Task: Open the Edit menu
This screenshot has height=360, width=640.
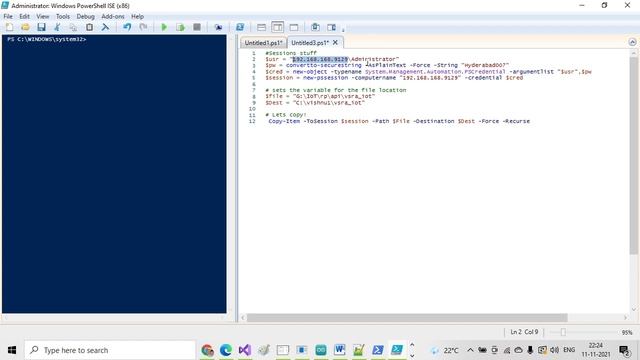Action: (x=24, y=16)
